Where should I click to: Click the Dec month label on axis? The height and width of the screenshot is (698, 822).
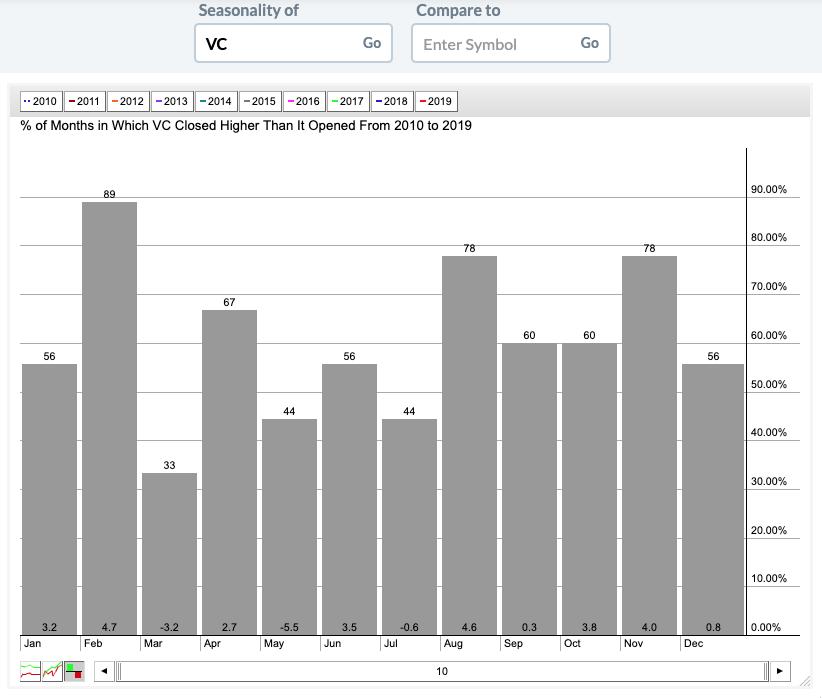[693, 643]
